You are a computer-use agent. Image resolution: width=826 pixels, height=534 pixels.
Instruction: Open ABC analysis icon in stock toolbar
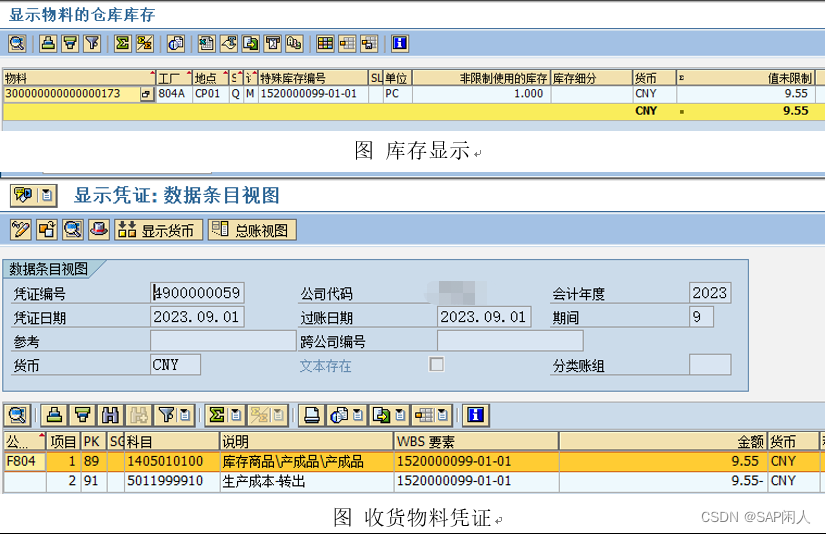pyautogui.click(x=294, y=43)
